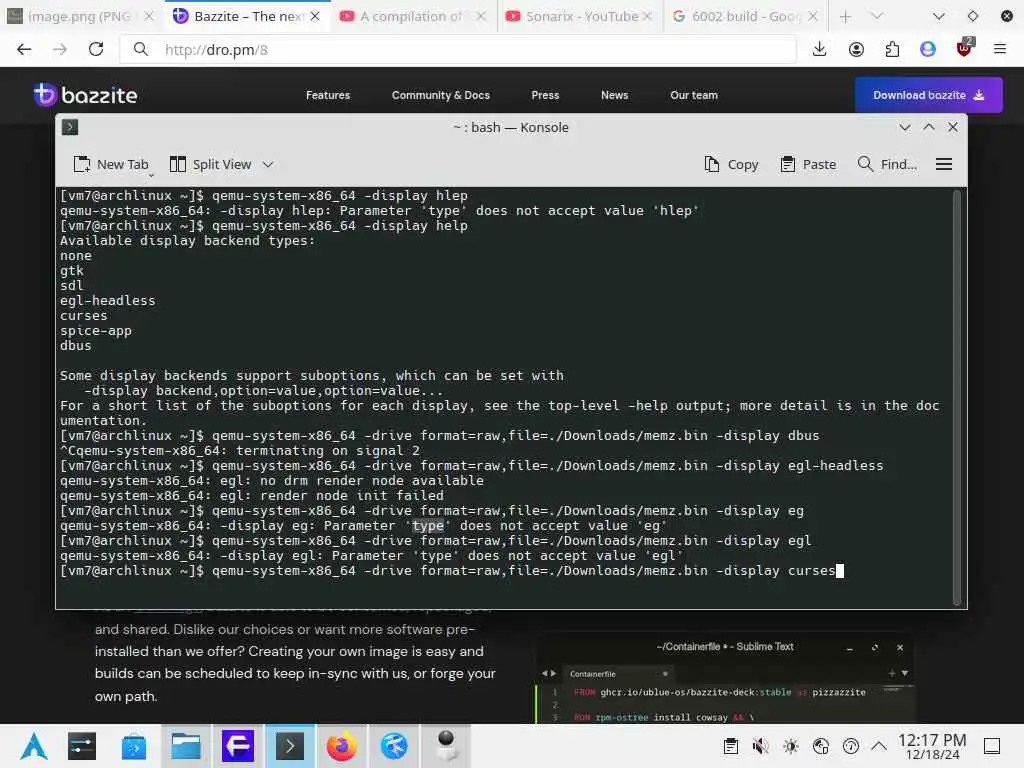
Task: Open the Arch Linux application launcher
Action: pos(34,746)
